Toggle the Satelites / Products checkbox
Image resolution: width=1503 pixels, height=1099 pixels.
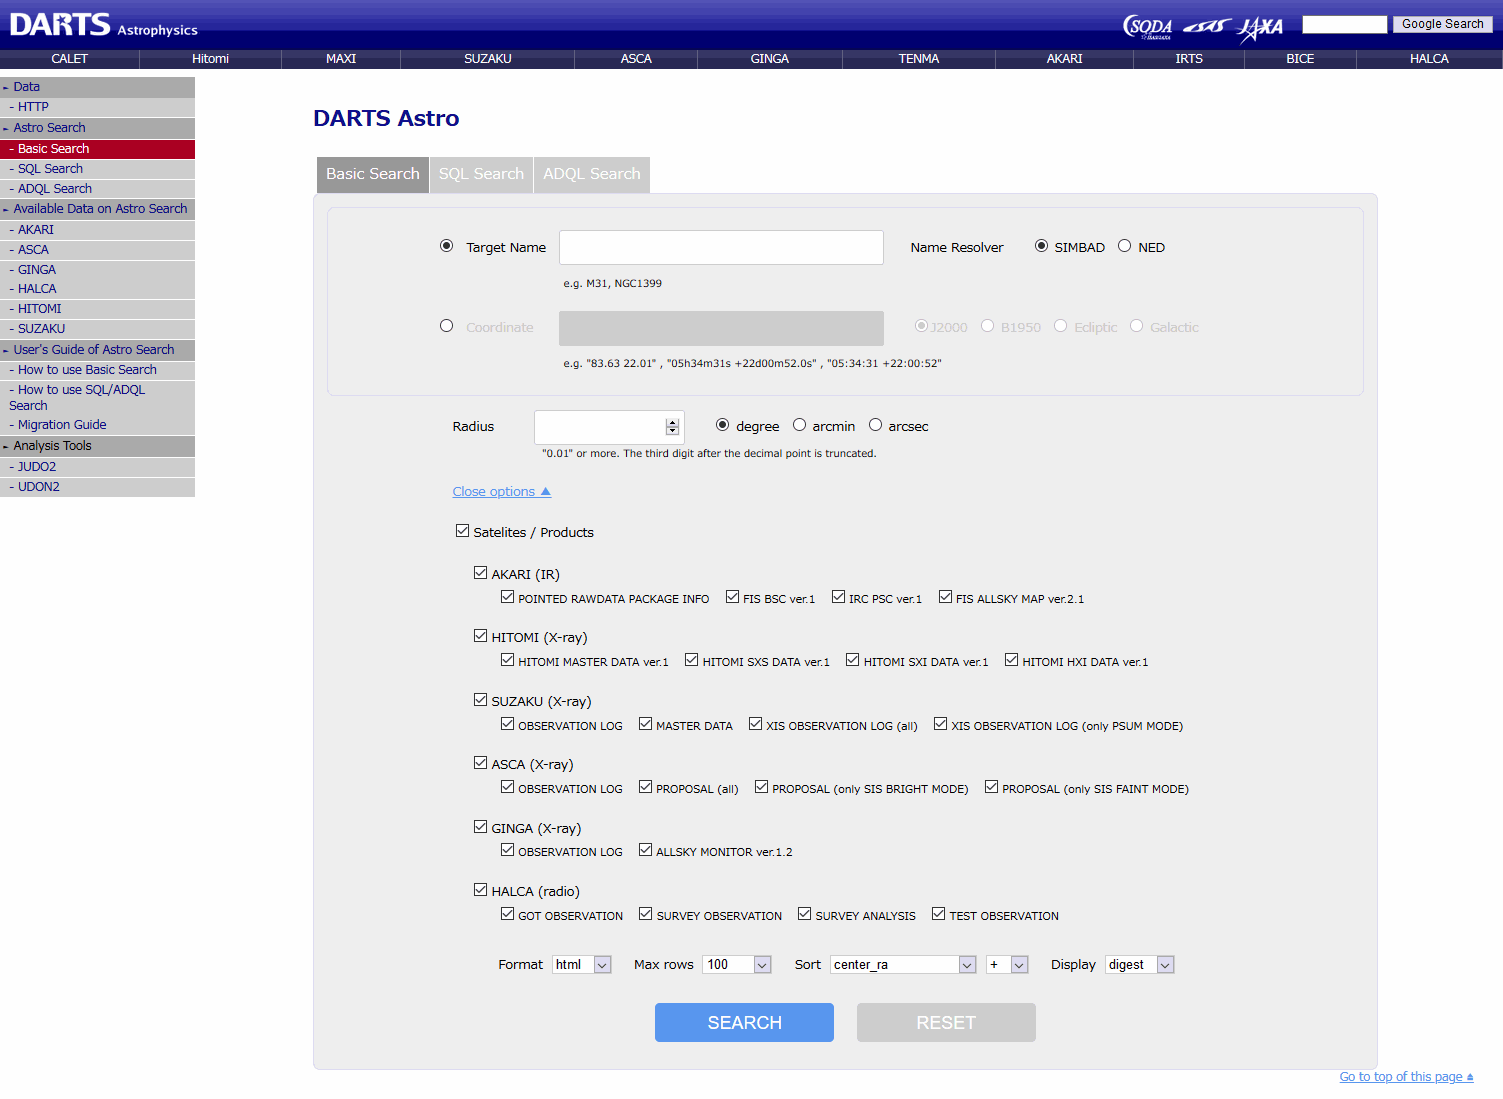(462, 531)
